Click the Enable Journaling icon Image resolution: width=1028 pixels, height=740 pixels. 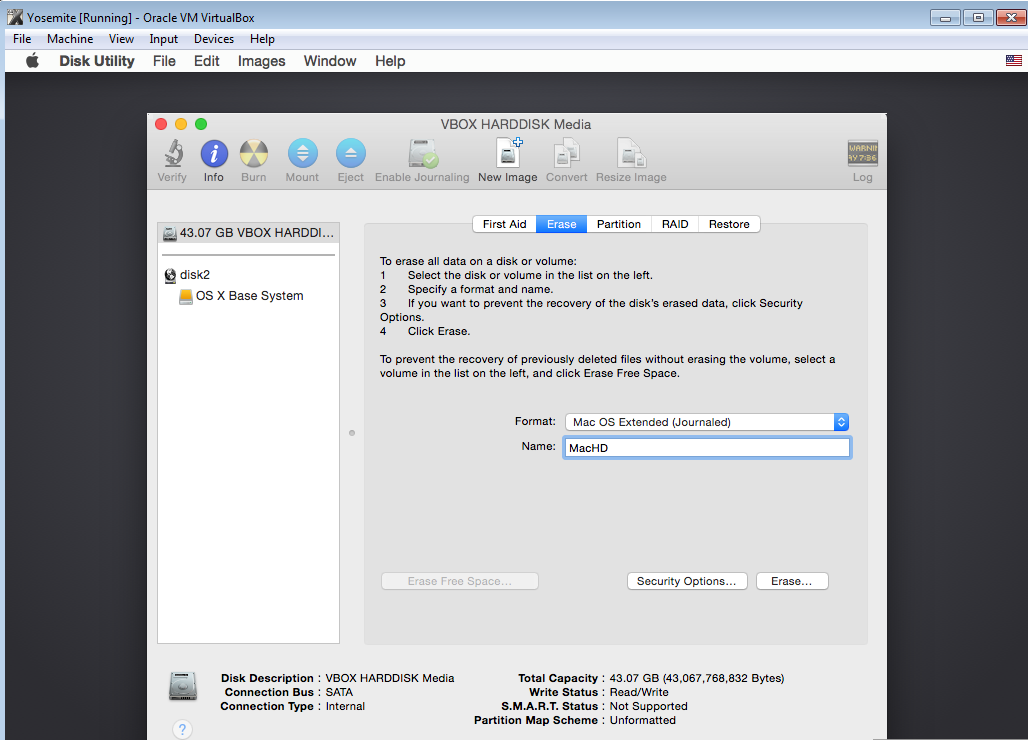pos(423,153)
